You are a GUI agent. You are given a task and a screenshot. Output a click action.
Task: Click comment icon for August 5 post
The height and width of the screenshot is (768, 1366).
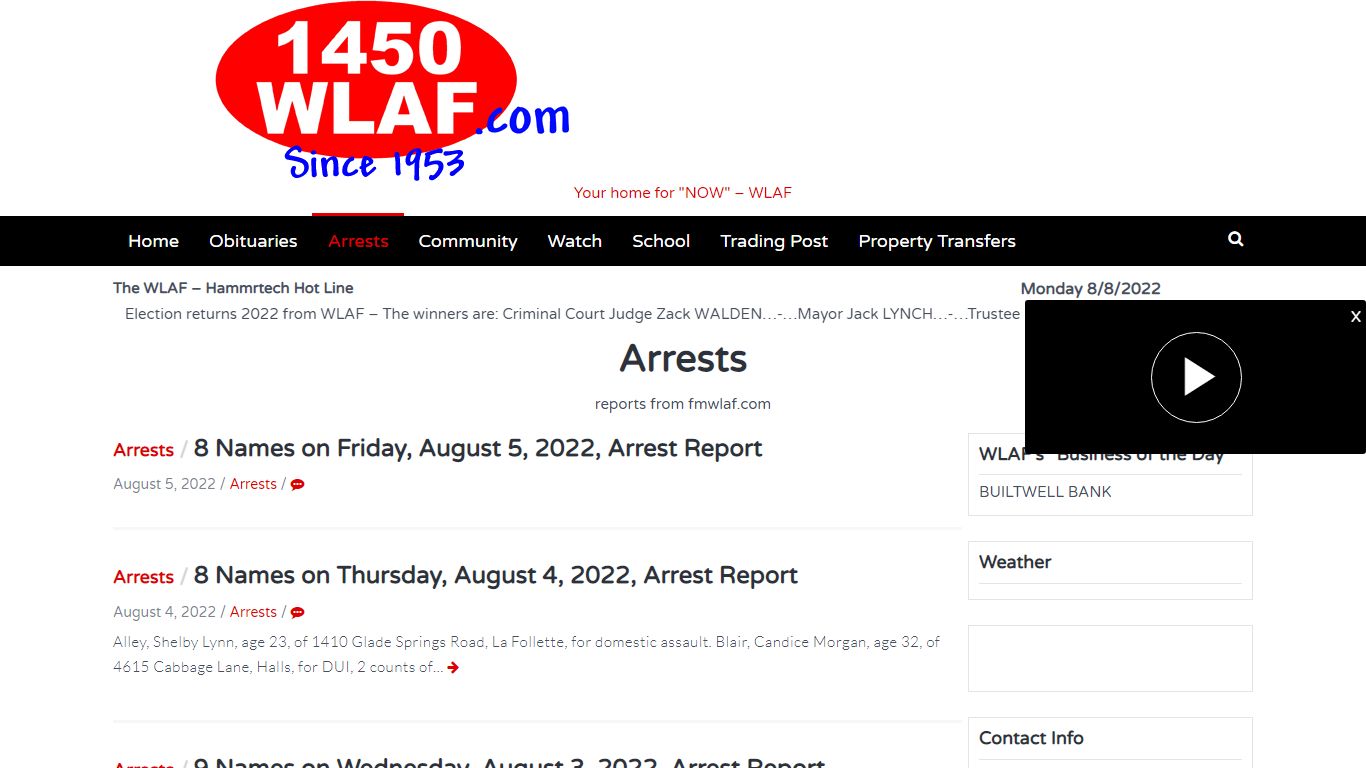pyautogui.click(x=297, y=484)
